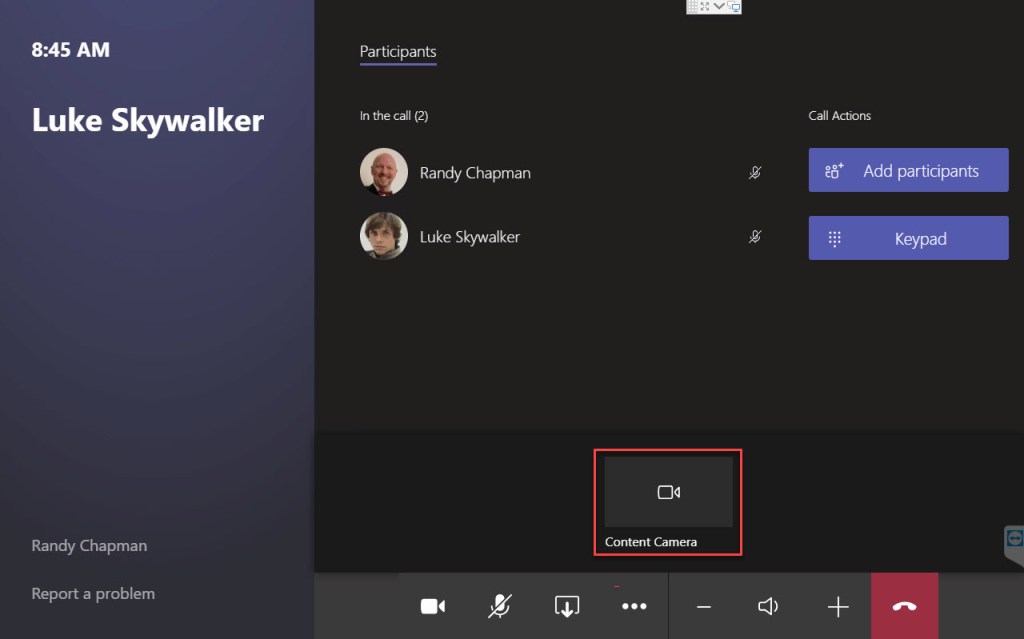Decrease volume with the minus button
Screen dimensions: 1024x639
(x=703, y=607)
